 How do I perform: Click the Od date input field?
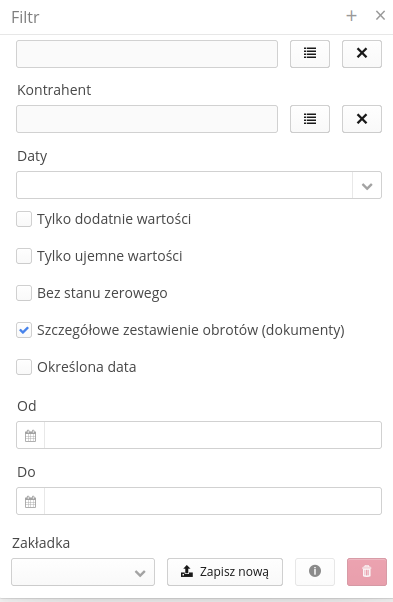[213, 435]
